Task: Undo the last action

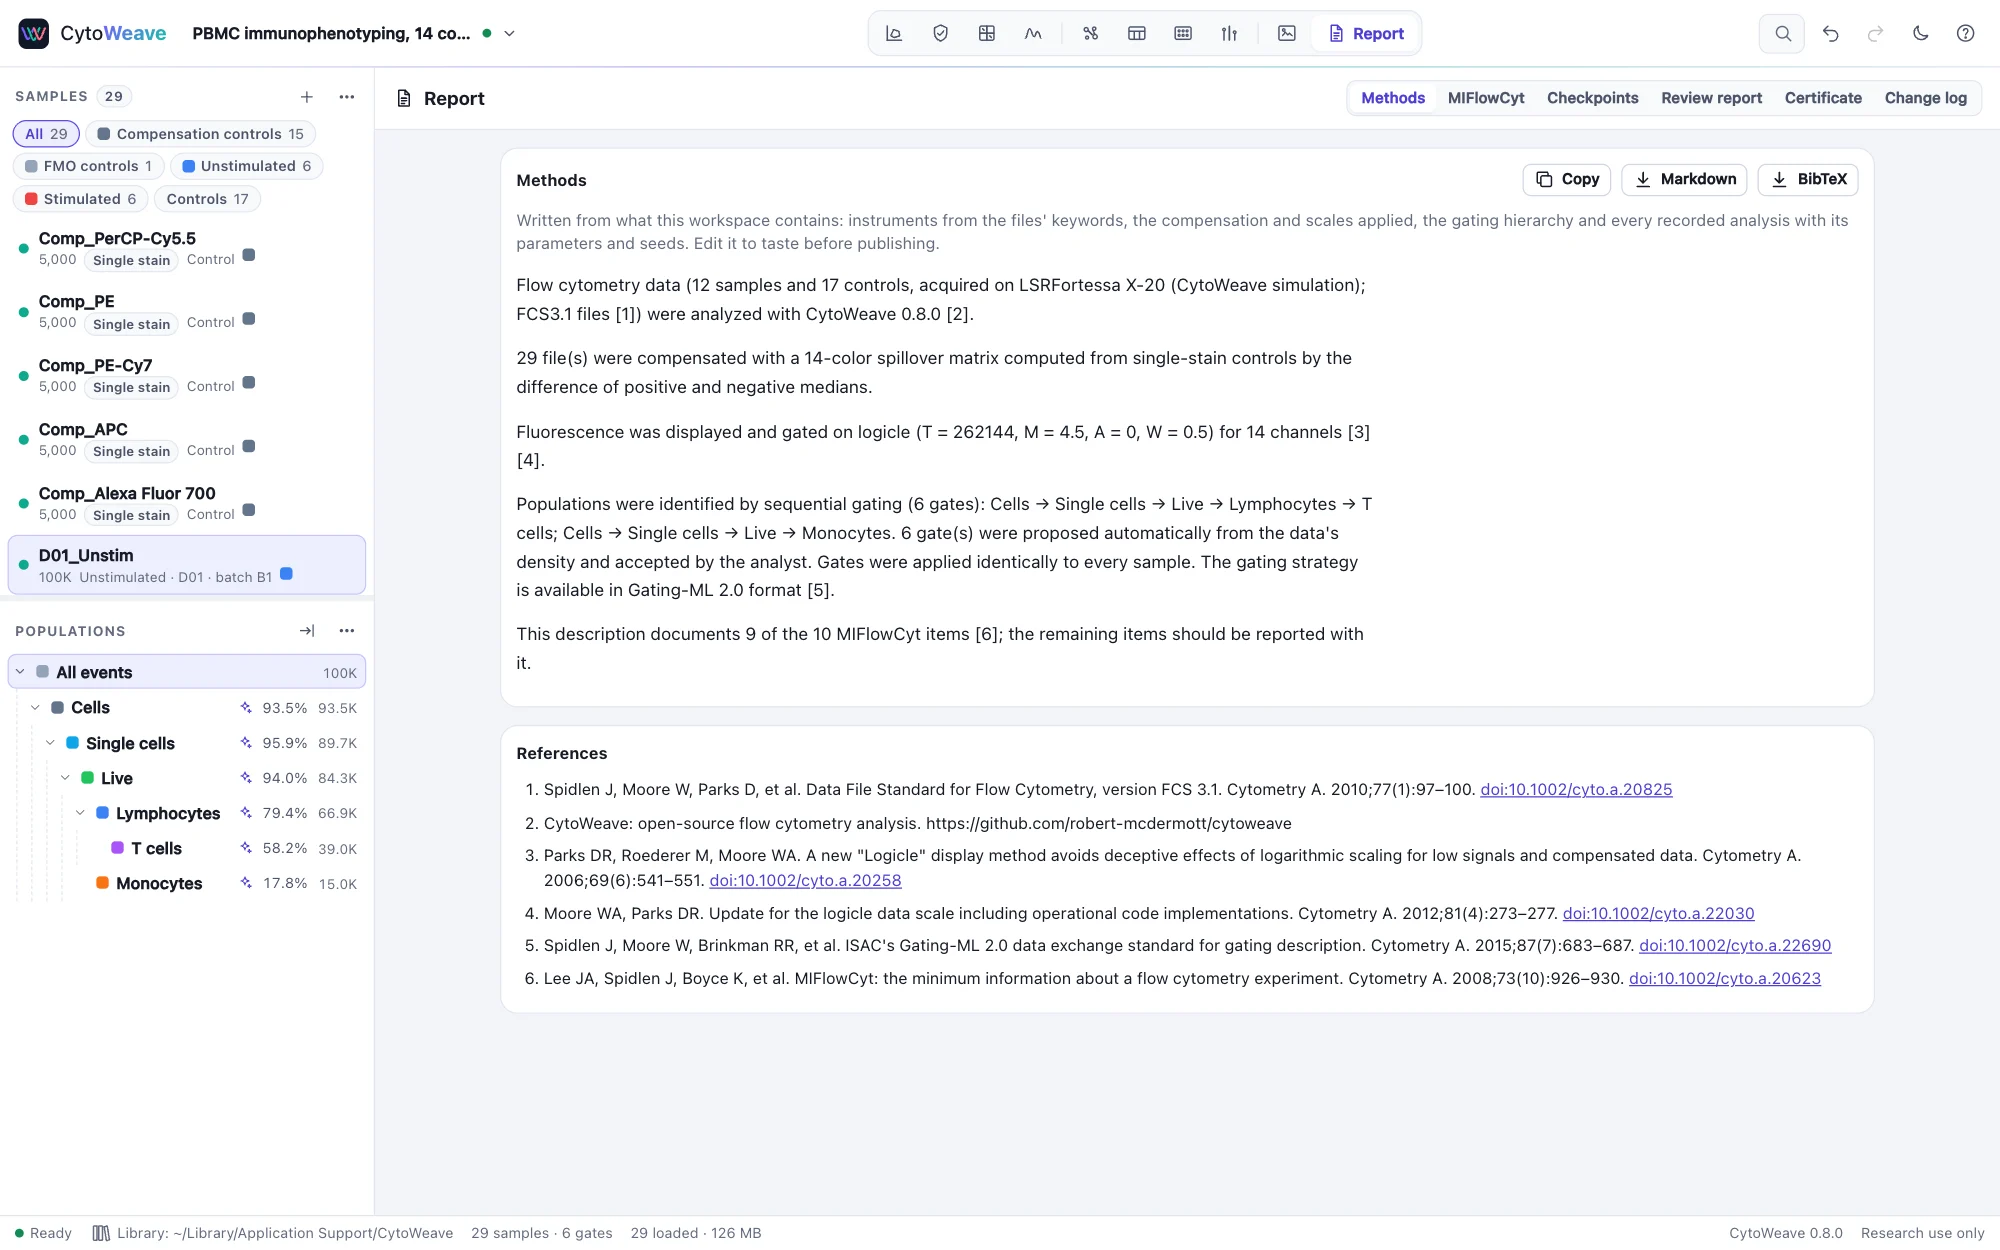Action: point(1831,33)
